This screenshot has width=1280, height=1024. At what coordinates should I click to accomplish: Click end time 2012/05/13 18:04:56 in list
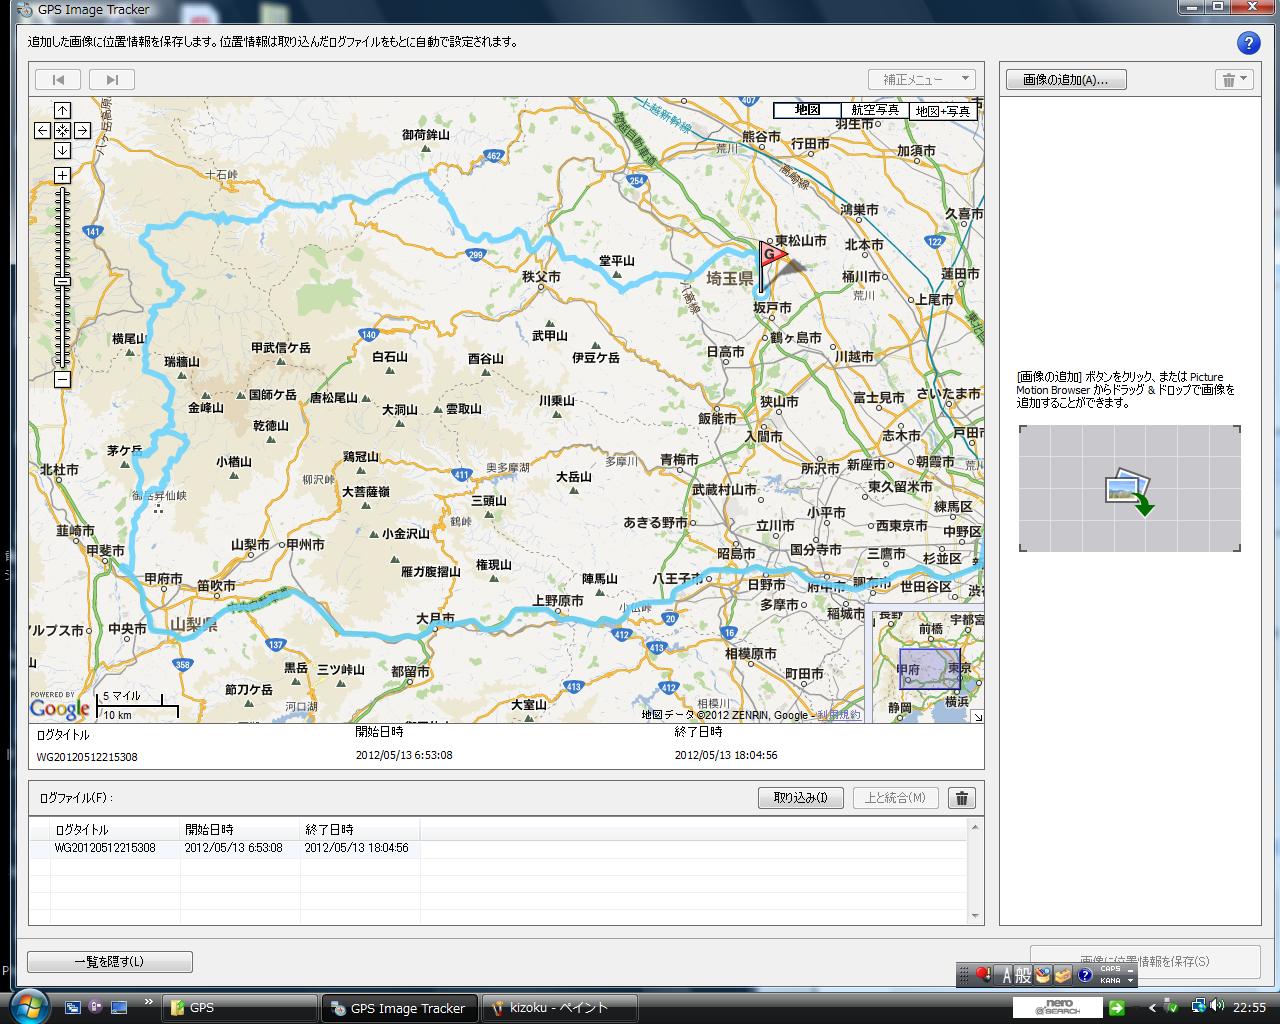coord(356,848)
